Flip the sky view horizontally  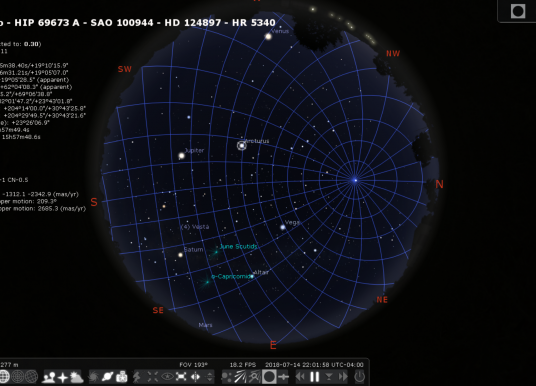point(195,377)
